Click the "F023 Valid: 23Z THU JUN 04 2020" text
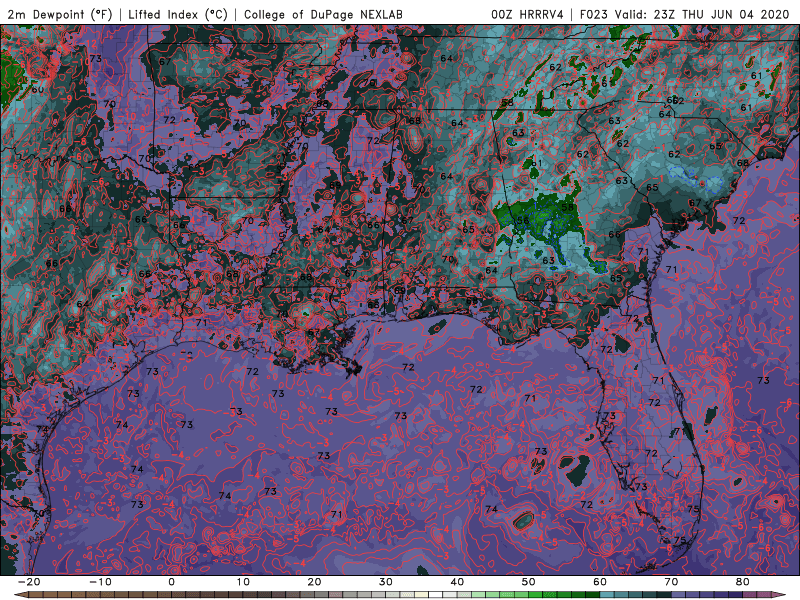Viewport: 800px width, 600px height. pos(685,14)
